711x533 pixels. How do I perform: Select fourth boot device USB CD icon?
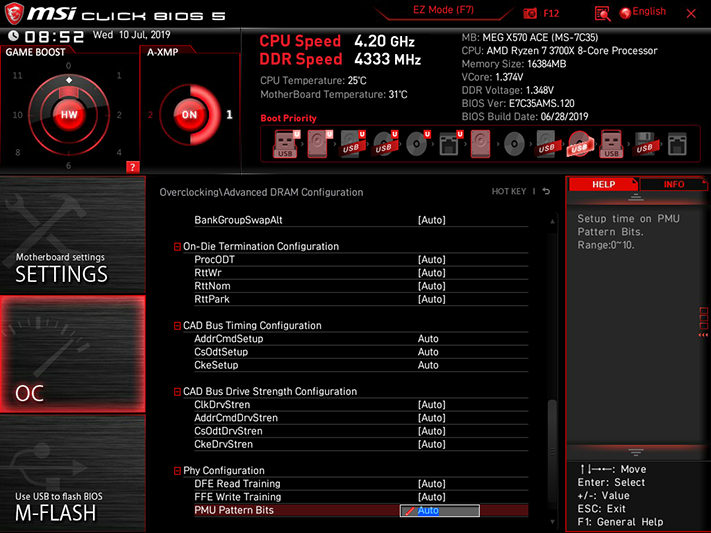pyautogui.click(x=385, y=144)
